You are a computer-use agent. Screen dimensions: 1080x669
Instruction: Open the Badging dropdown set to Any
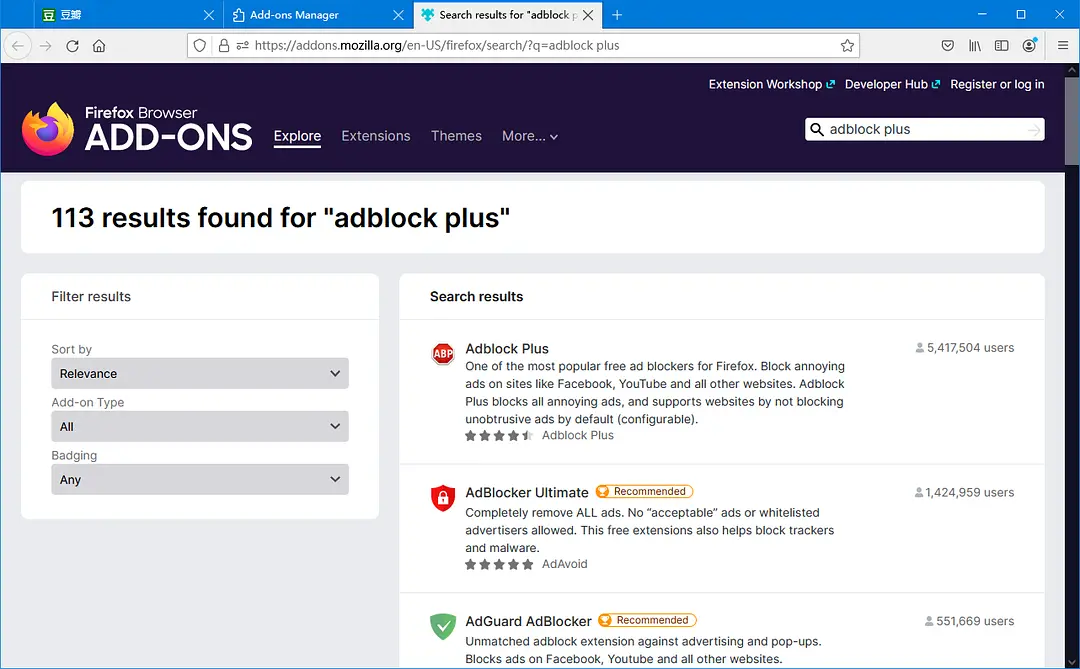(x=200, y=480)
